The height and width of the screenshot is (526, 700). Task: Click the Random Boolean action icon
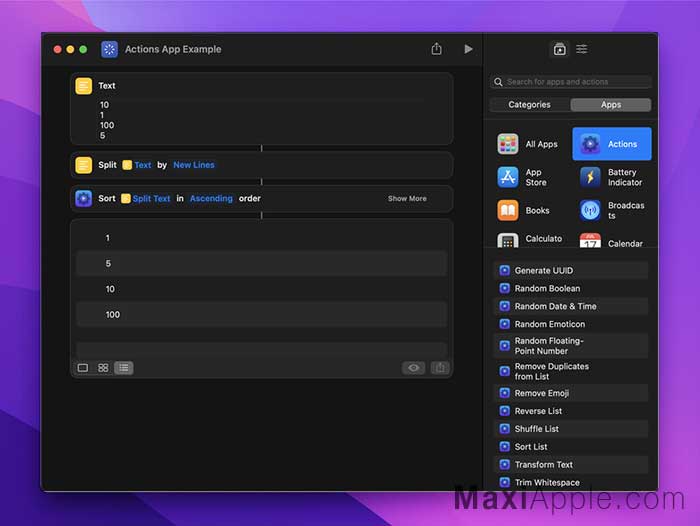coord(504,288)
